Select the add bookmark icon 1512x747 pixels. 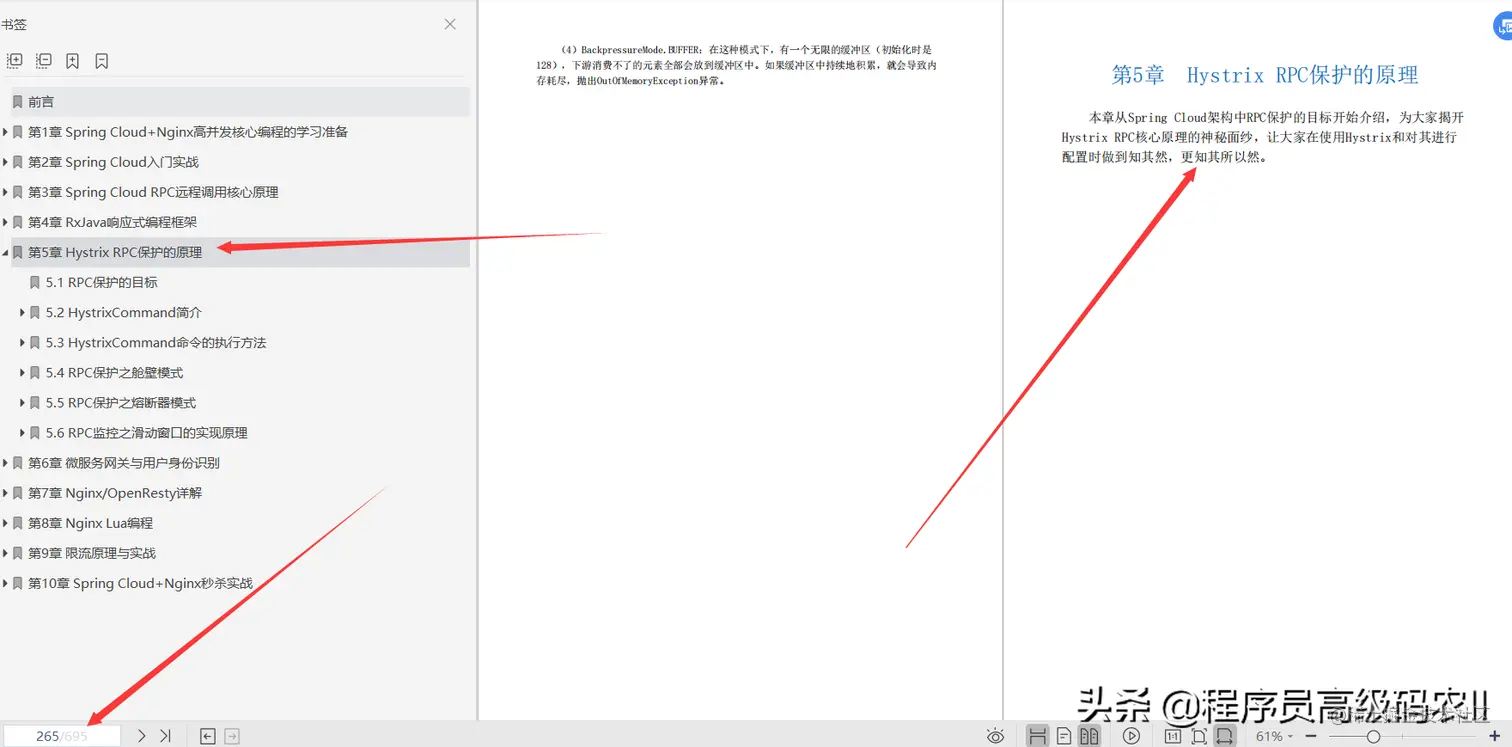72,60
